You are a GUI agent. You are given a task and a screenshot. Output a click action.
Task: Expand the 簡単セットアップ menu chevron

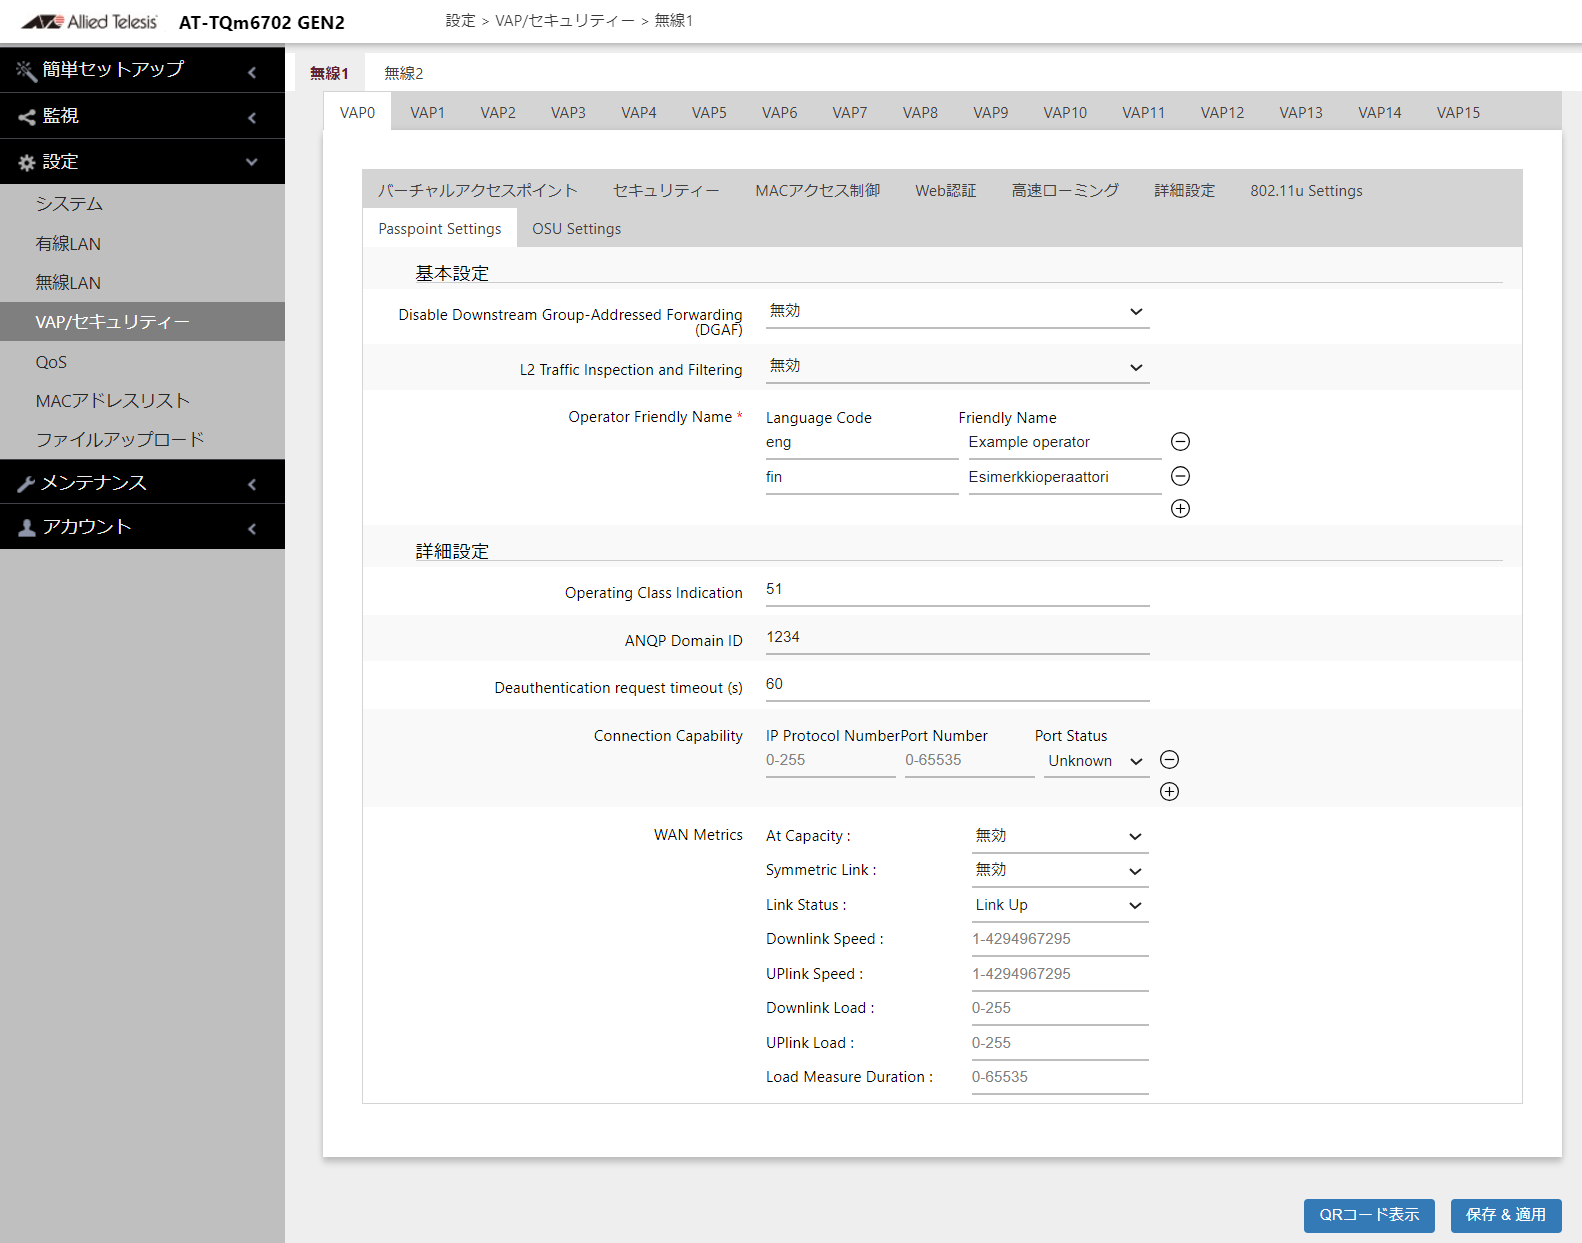(252, 72)
